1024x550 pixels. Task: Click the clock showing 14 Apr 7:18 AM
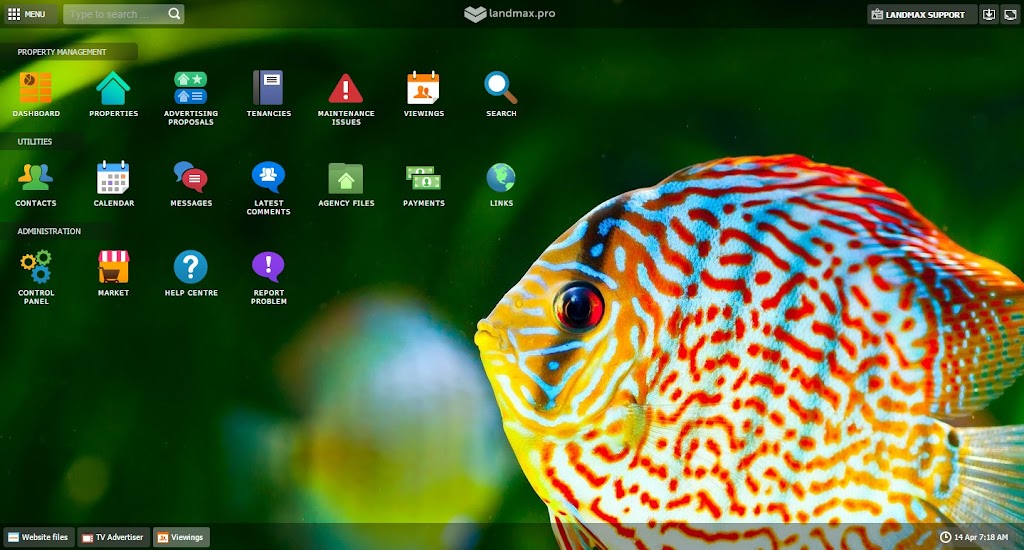[974, 537]
